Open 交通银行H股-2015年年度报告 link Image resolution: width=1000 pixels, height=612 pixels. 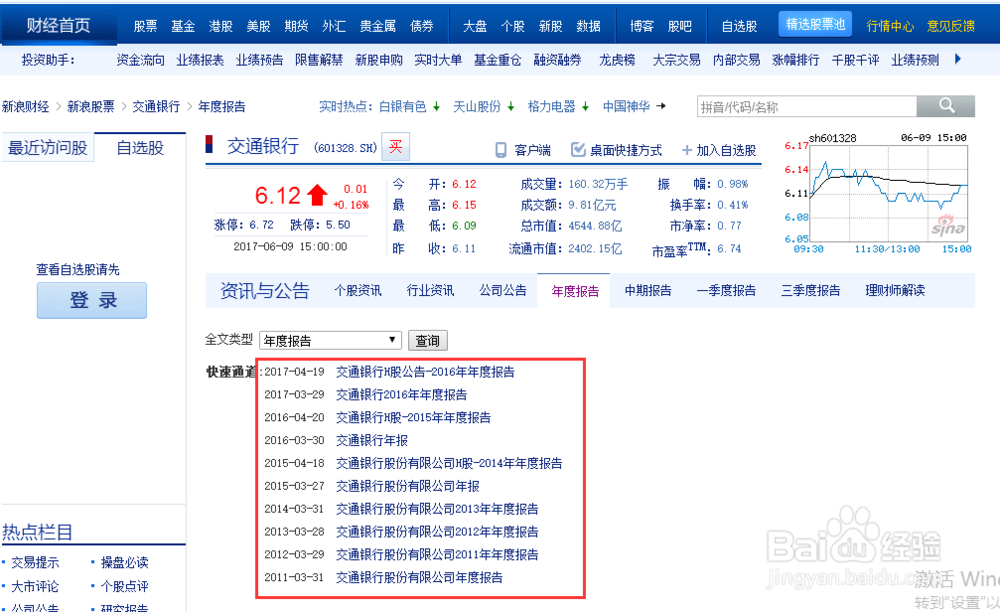coord(413,418)
